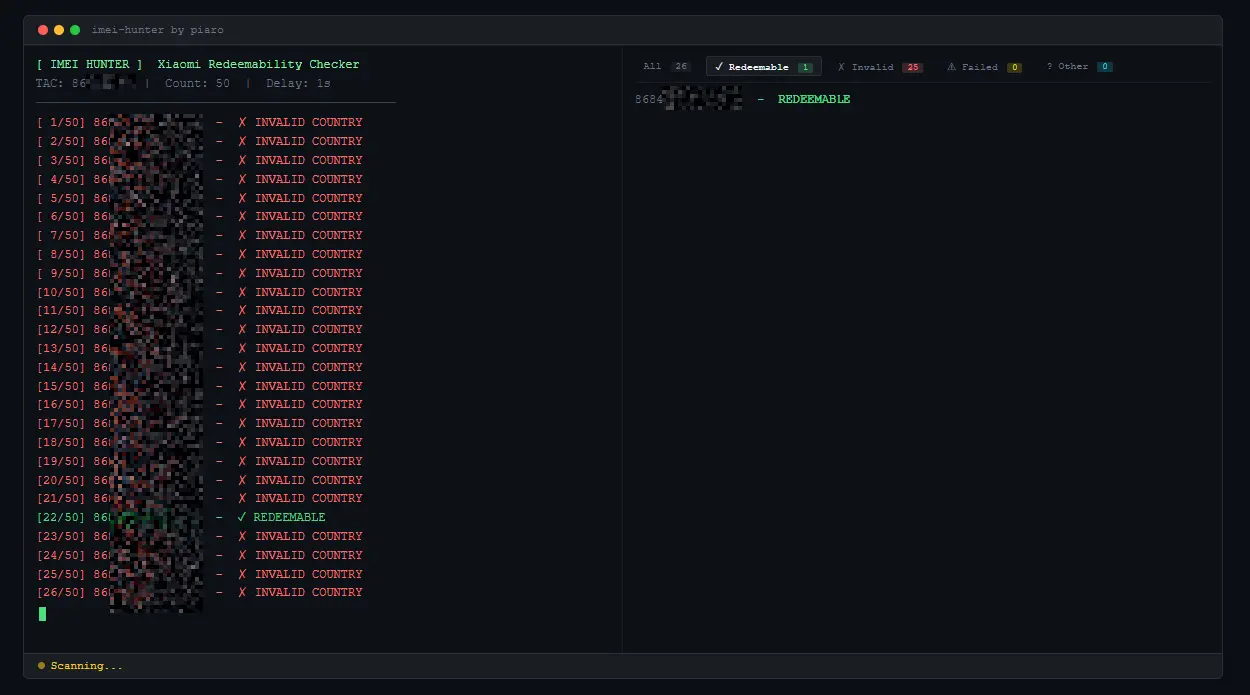Click the green checkmark on row 22/50
The image size is (1250, 695).
242,517
